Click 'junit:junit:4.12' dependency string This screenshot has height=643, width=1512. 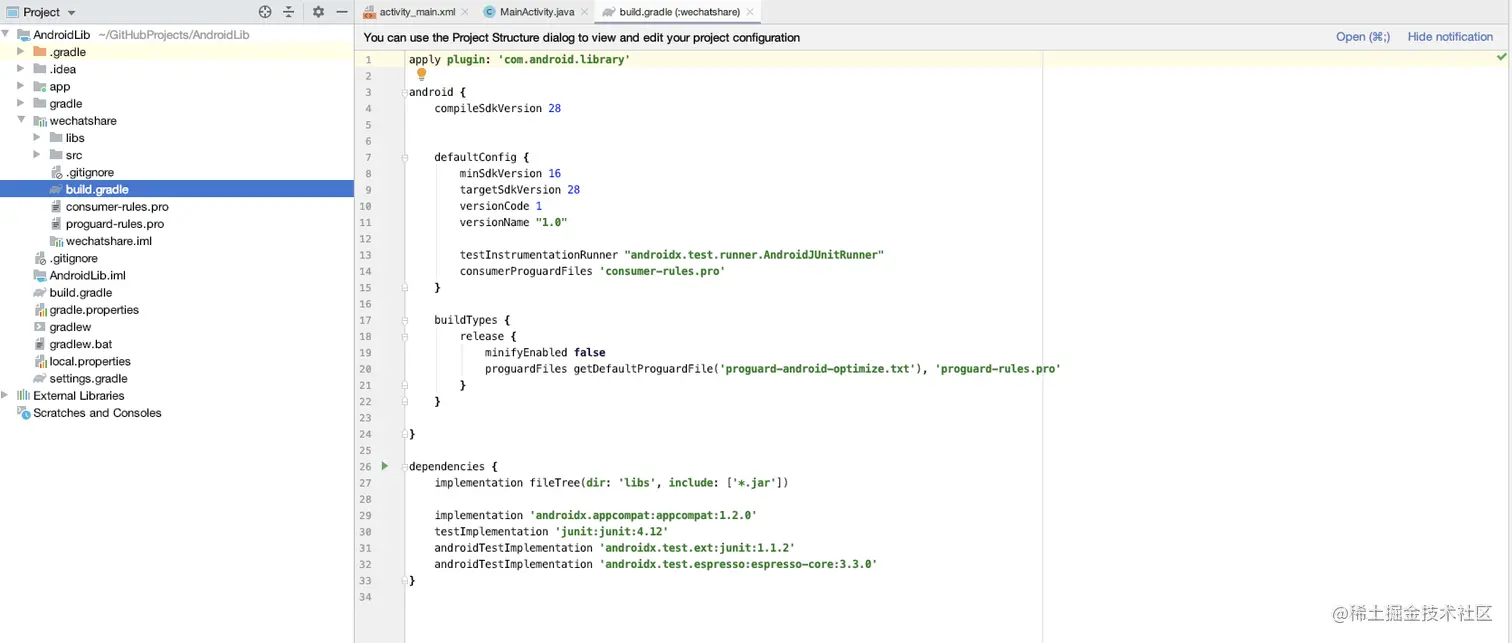click(x=611, y=531)
